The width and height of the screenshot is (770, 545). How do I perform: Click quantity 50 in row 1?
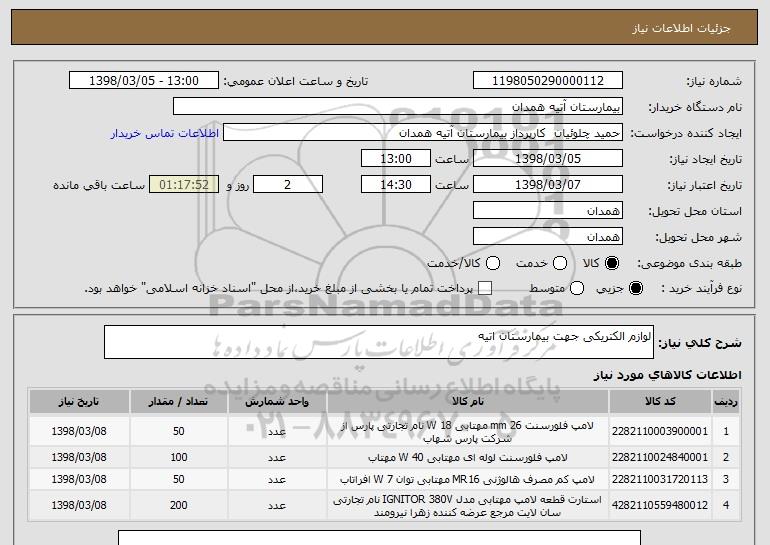coord(179,432)
